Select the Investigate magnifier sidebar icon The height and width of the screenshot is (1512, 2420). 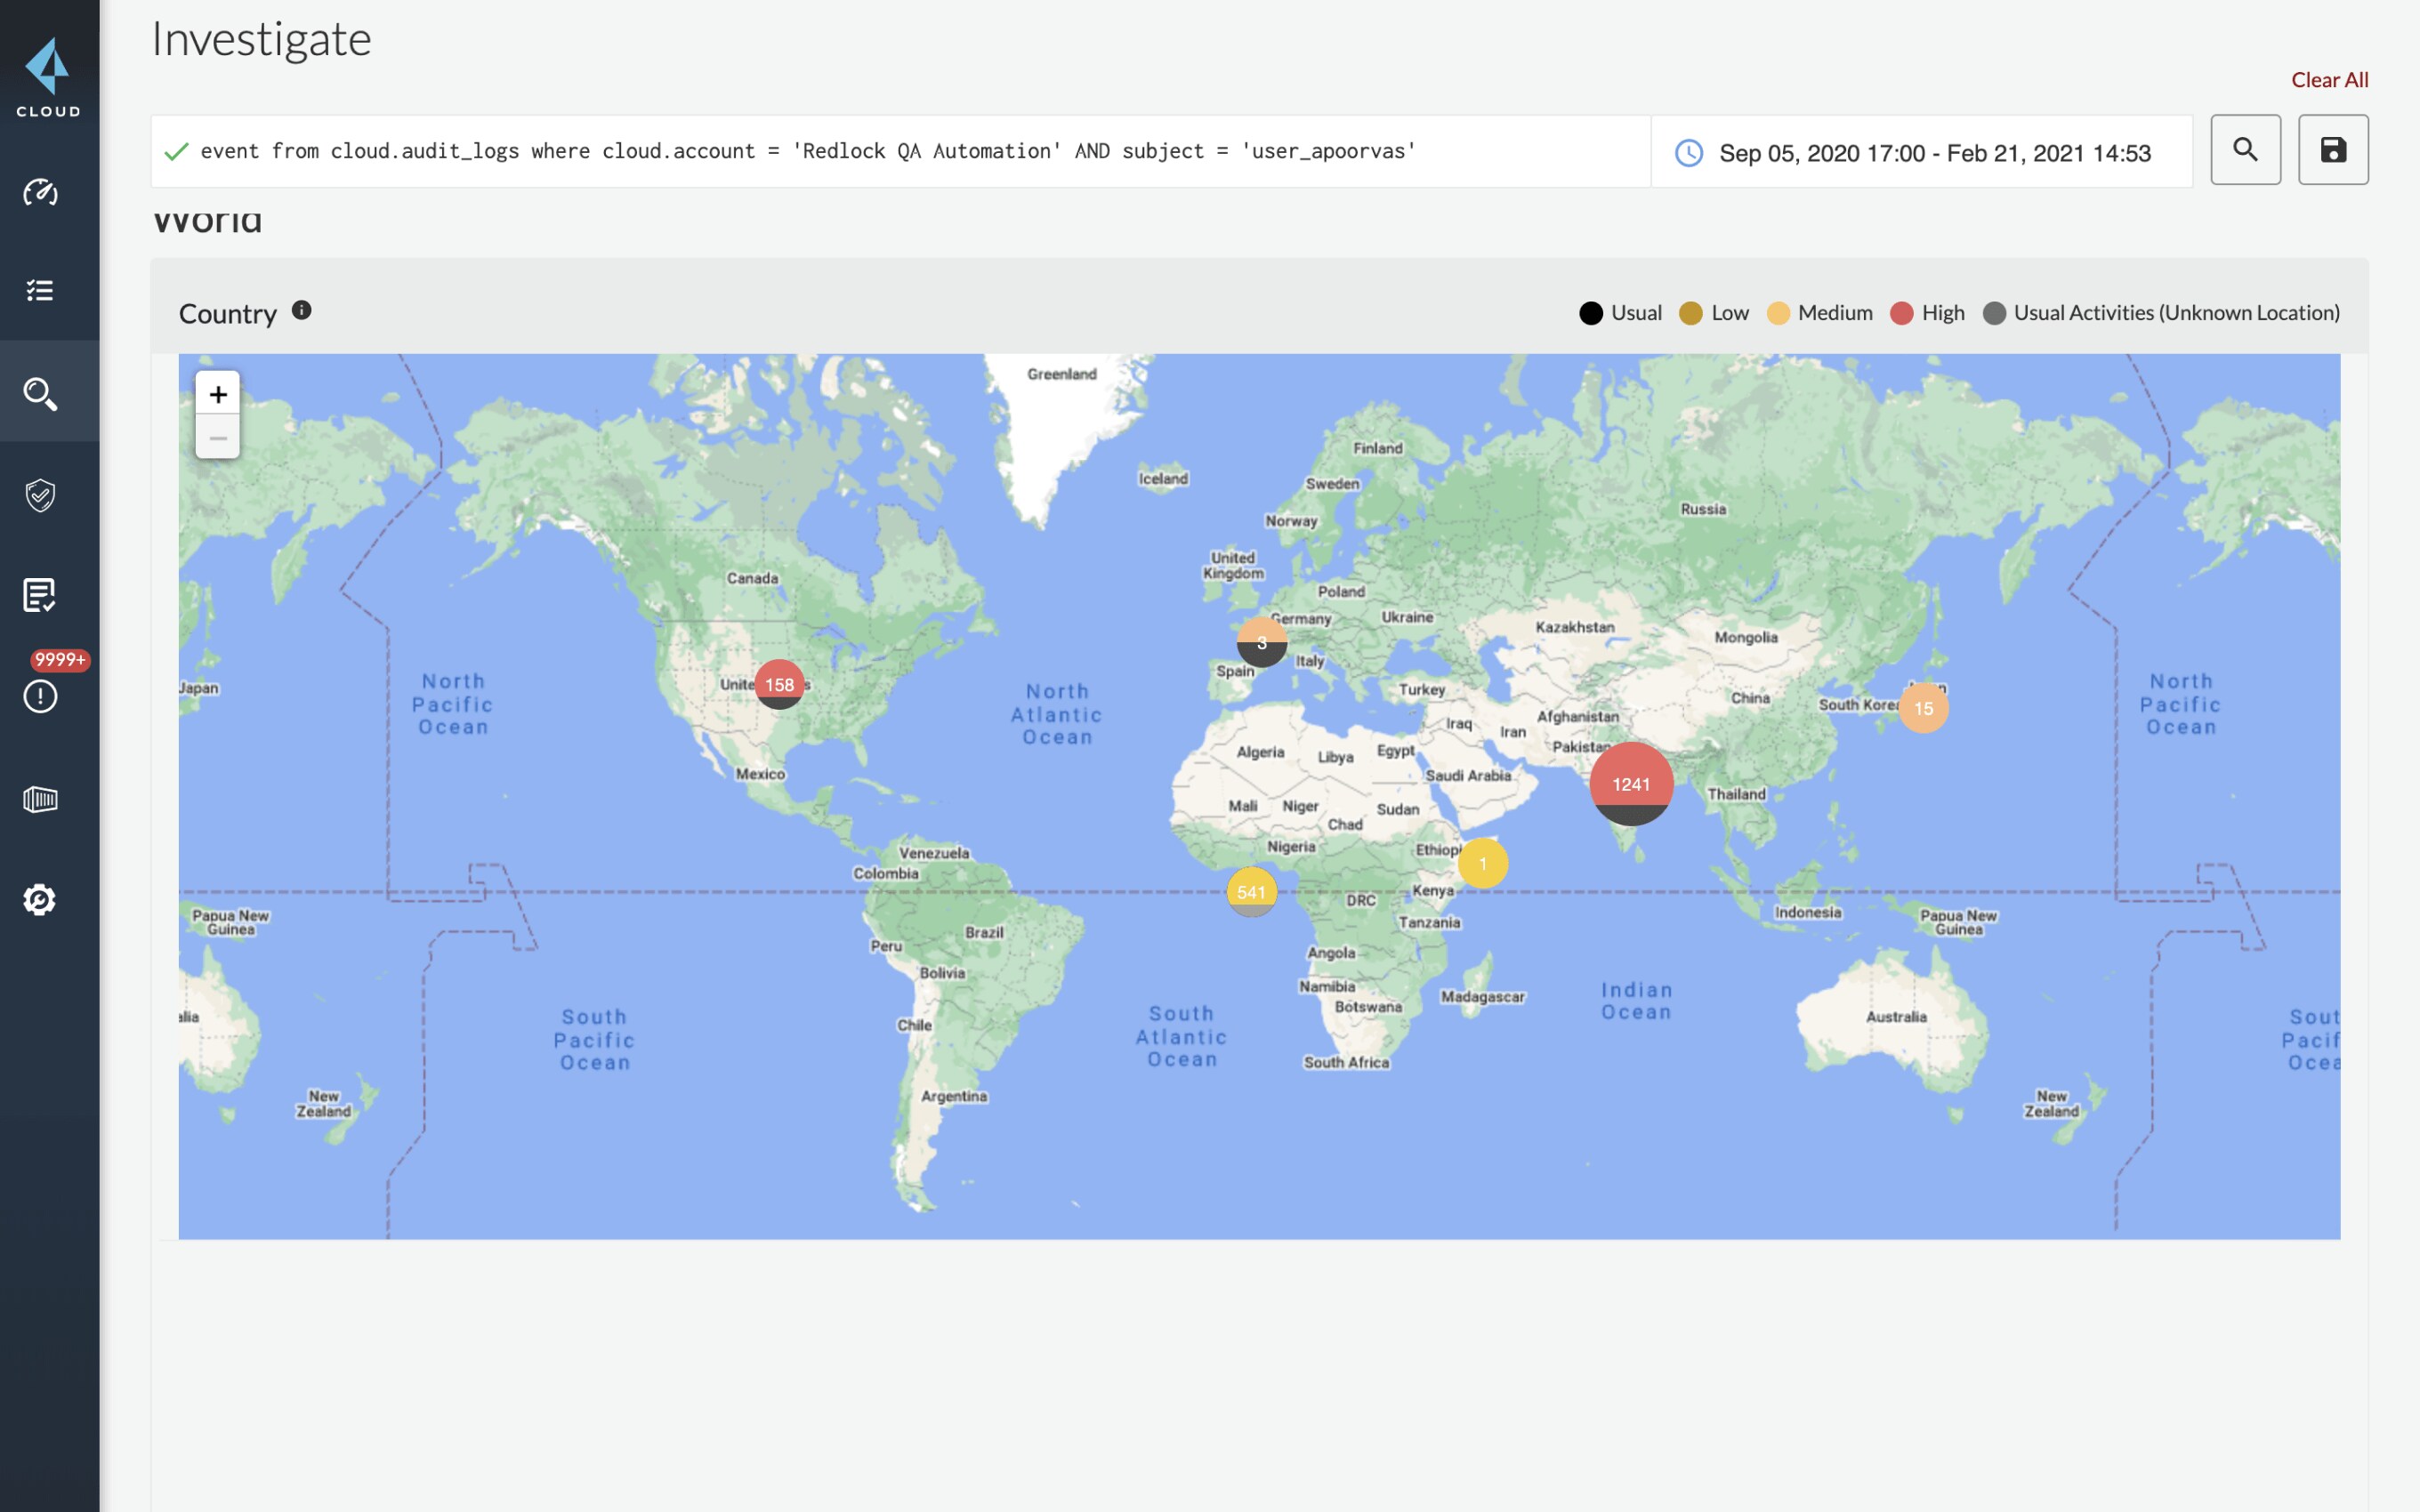pos(40,393)
